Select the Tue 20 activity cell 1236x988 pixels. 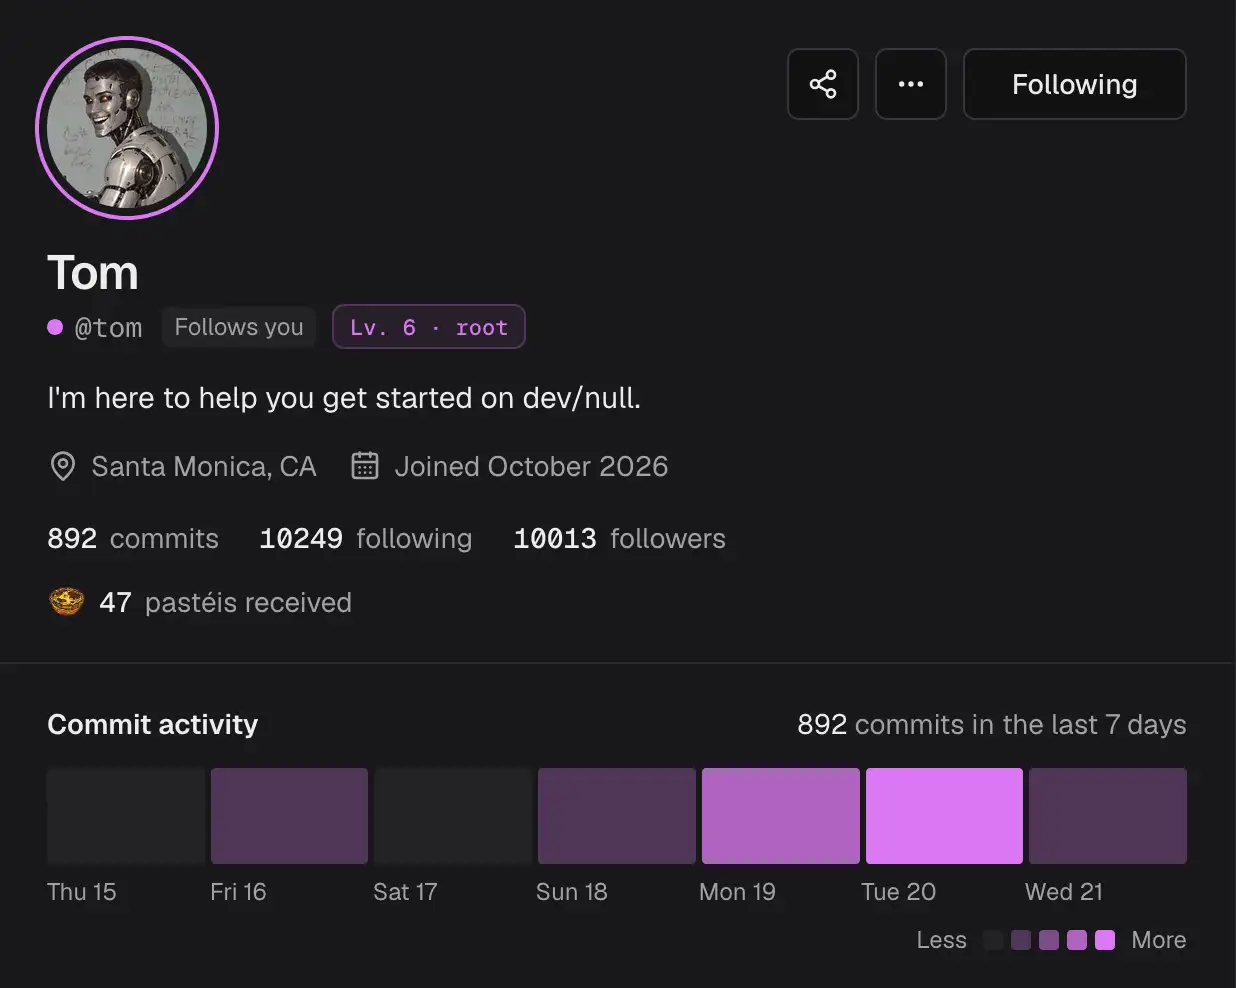tap(944, 816)
